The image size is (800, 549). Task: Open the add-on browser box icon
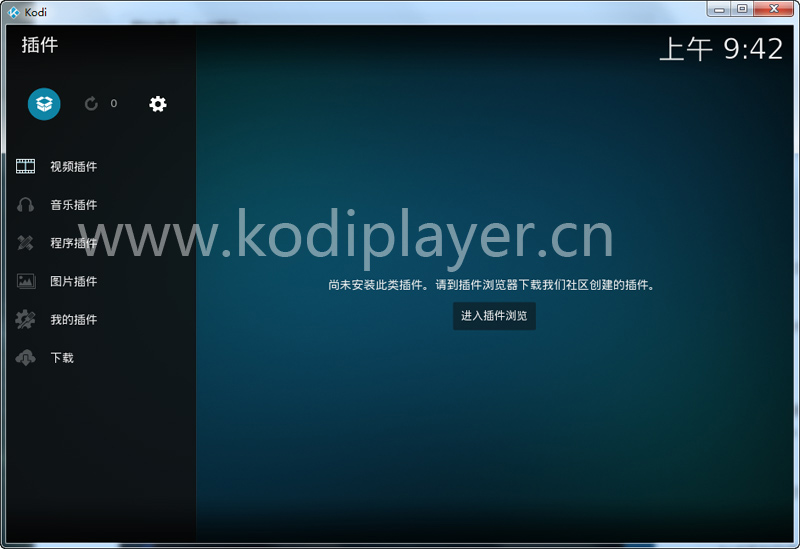click(x=44, y=104)
